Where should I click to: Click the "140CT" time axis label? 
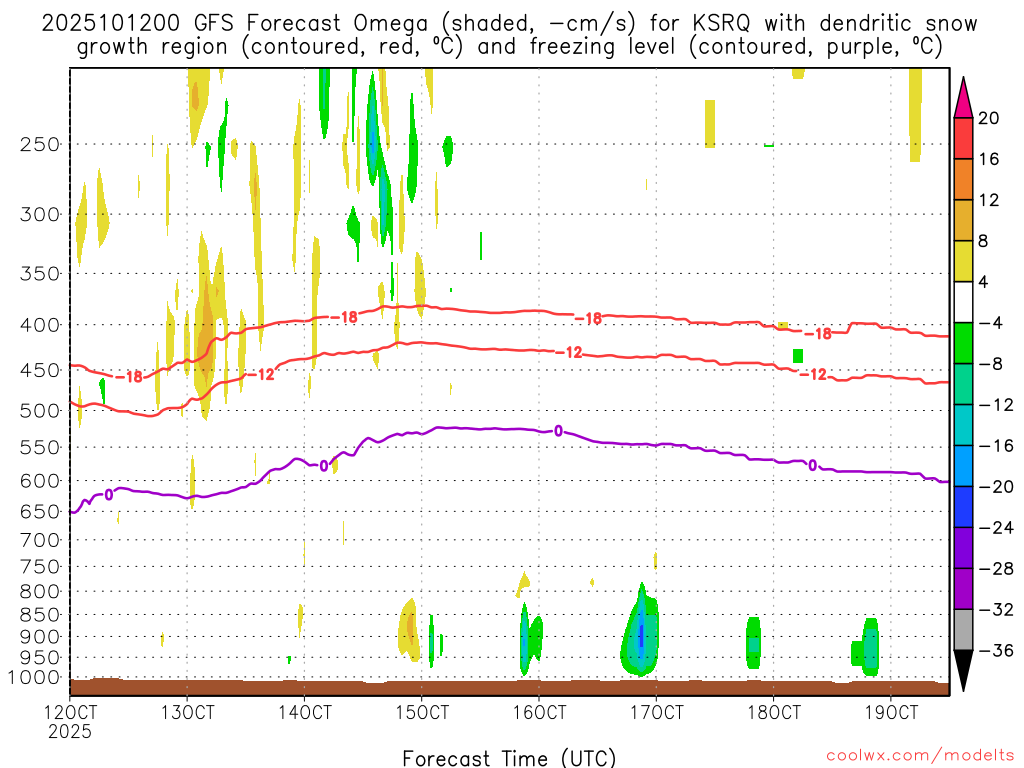304,712
